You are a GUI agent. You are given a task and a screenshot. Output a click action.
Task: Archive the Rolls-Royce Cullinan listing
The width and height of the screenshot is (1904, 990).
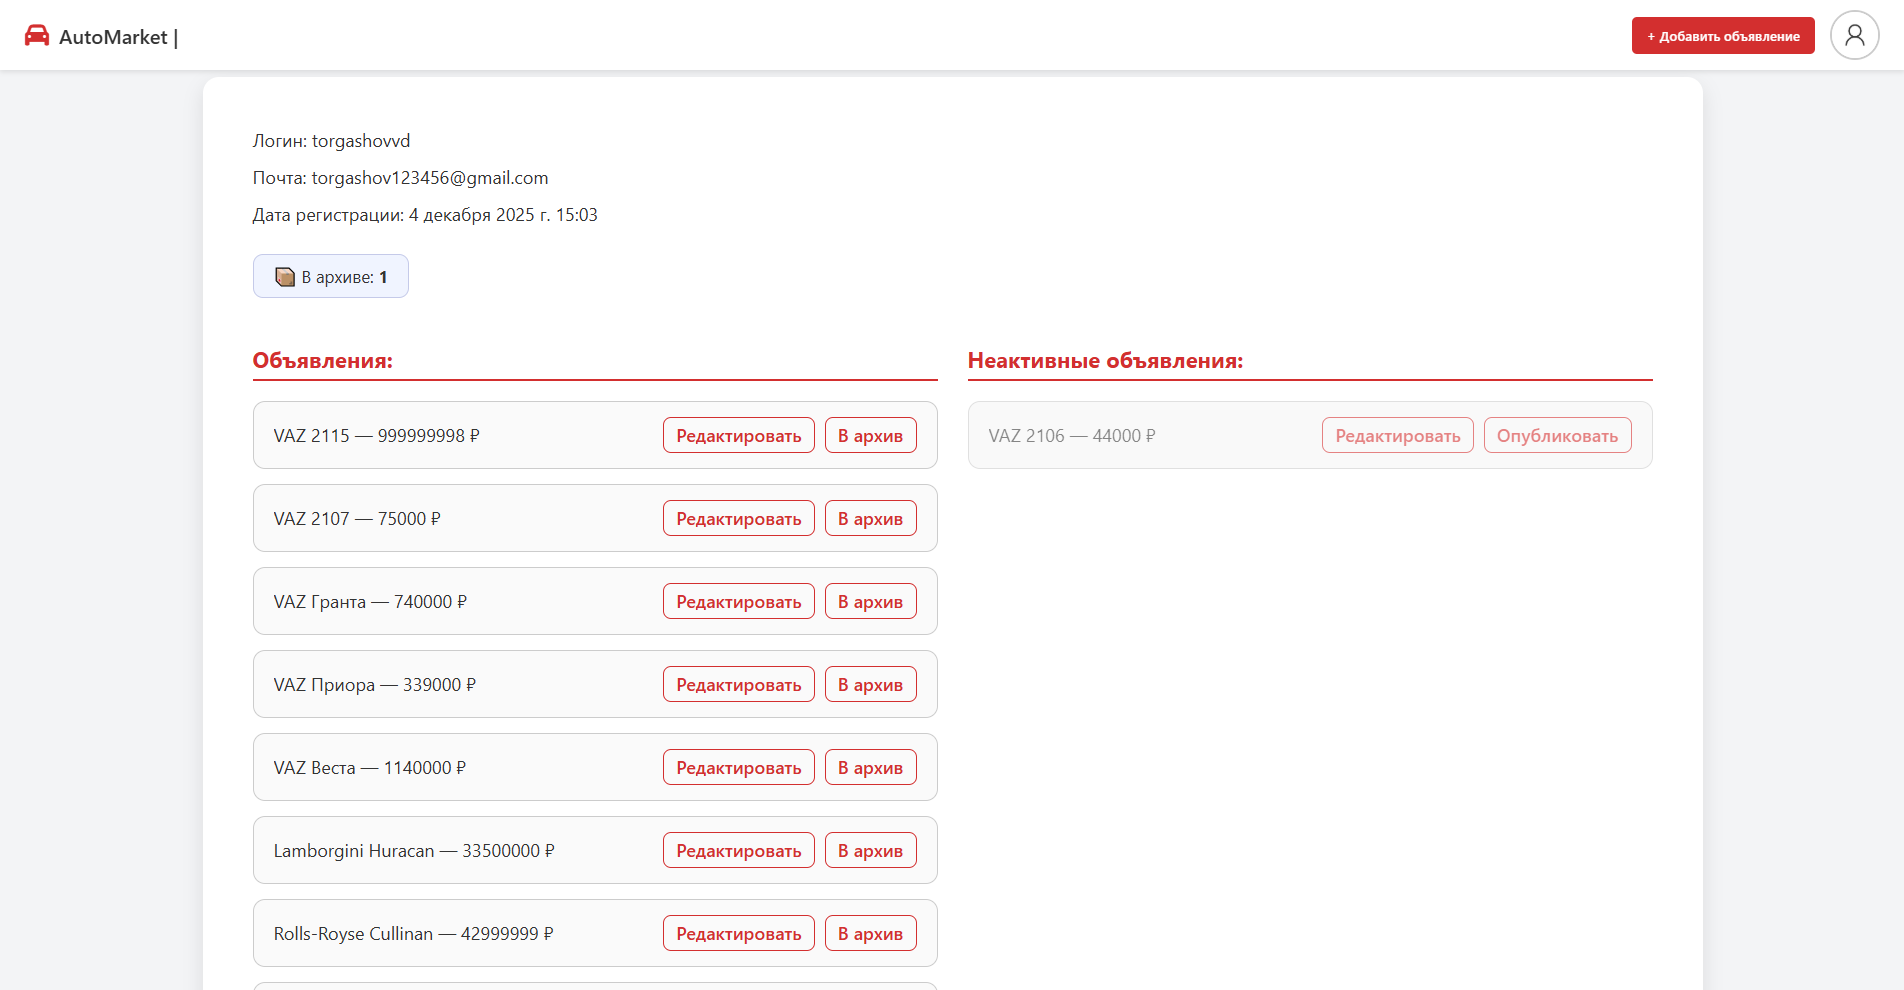pyautogui.click(x=870, y=934)
